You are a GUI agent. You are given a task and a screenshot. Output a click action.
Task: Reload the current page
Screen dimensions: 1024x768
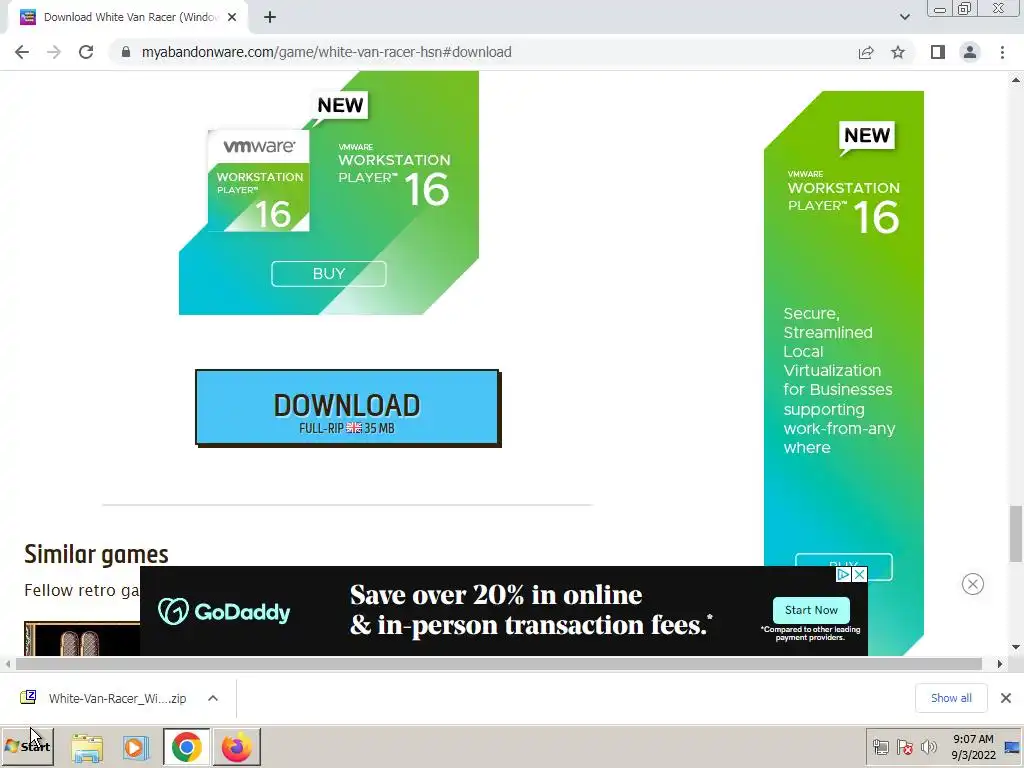click(x=86, y=52)
